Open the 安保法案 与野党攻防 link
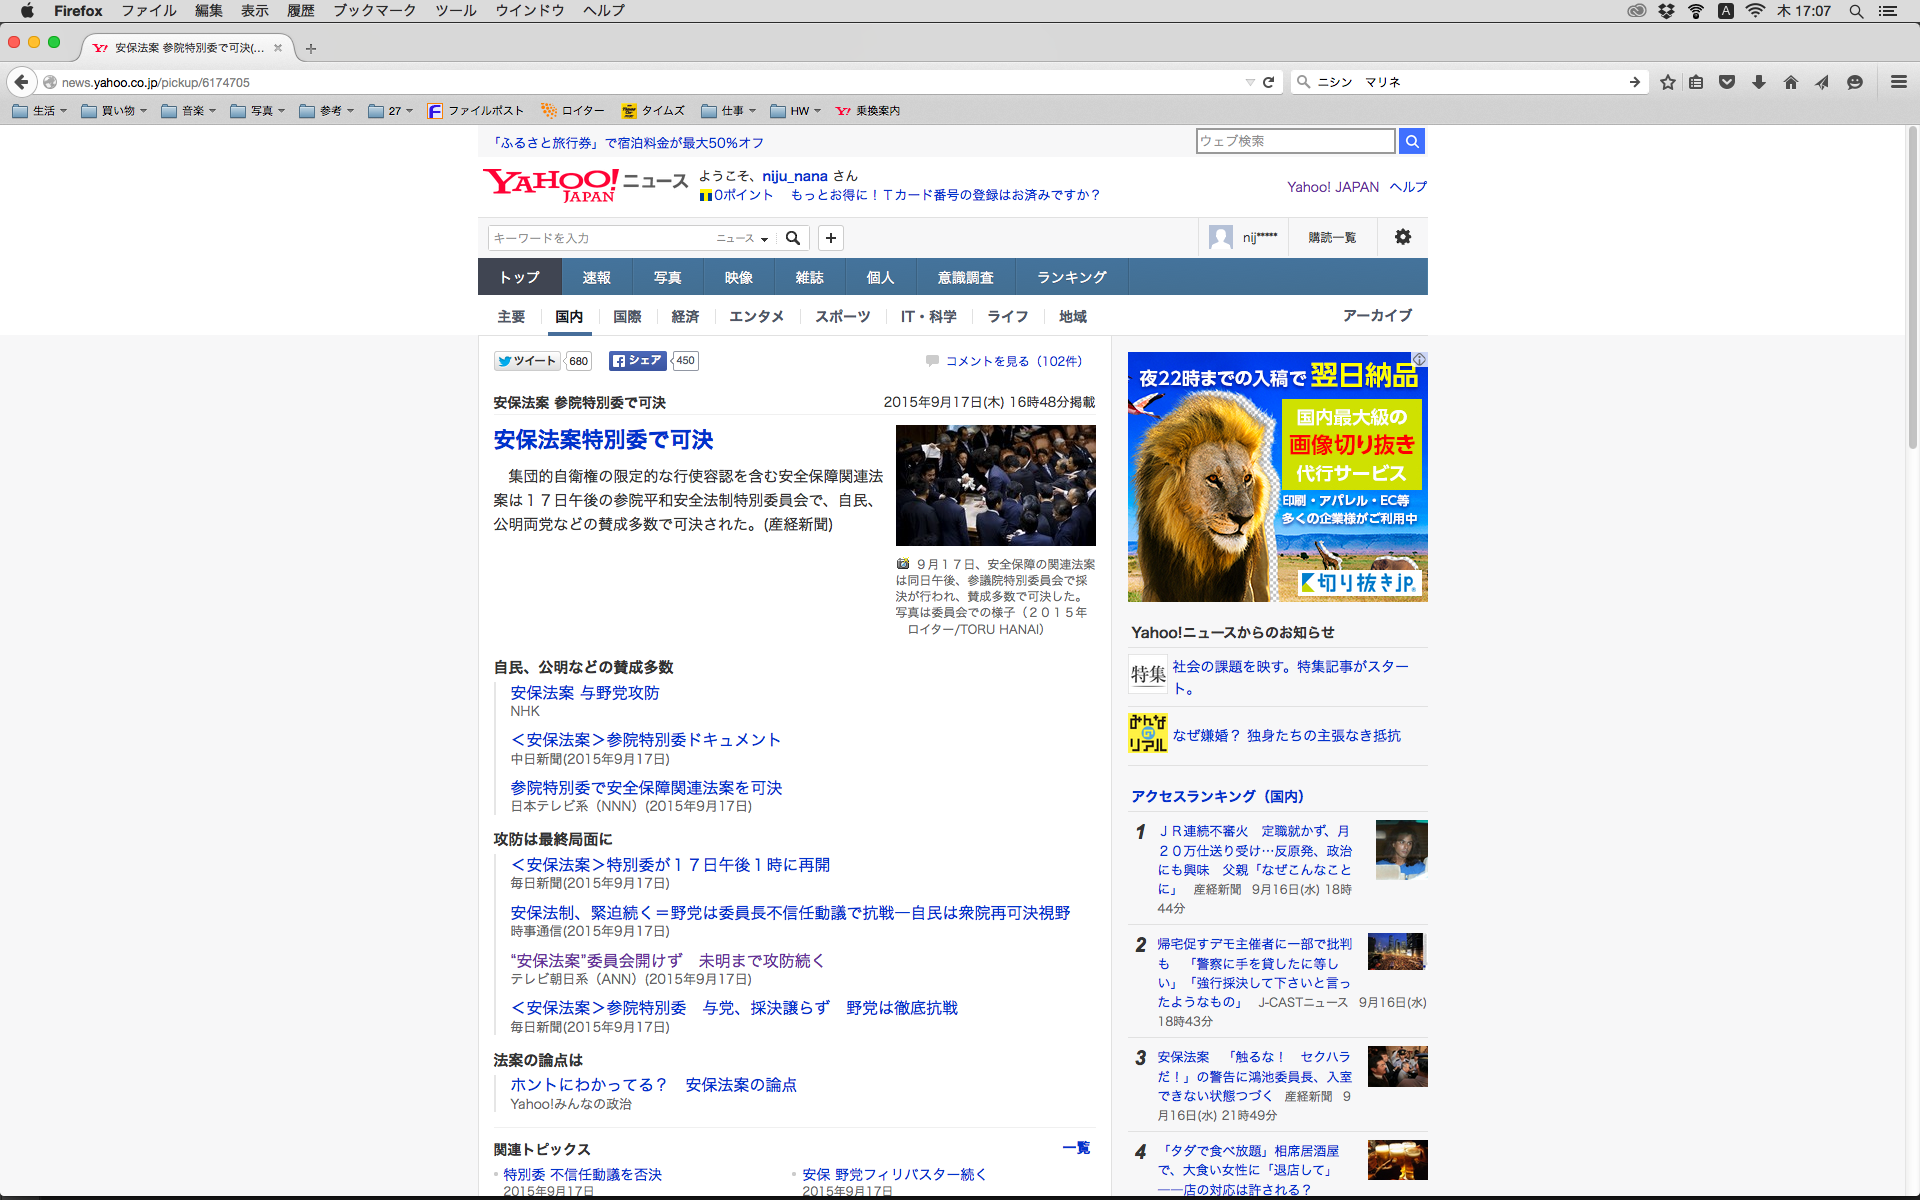 [x=584, y=693]
